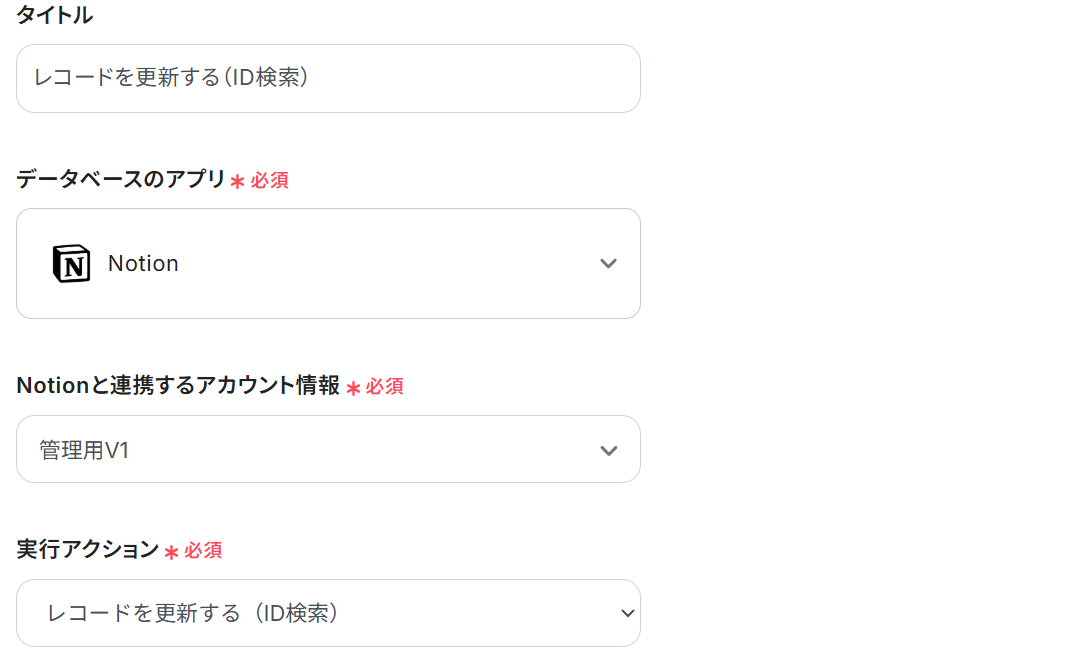Click the 実行アクション label
The height and width of the screenshot is (654, 1085).
88,550
